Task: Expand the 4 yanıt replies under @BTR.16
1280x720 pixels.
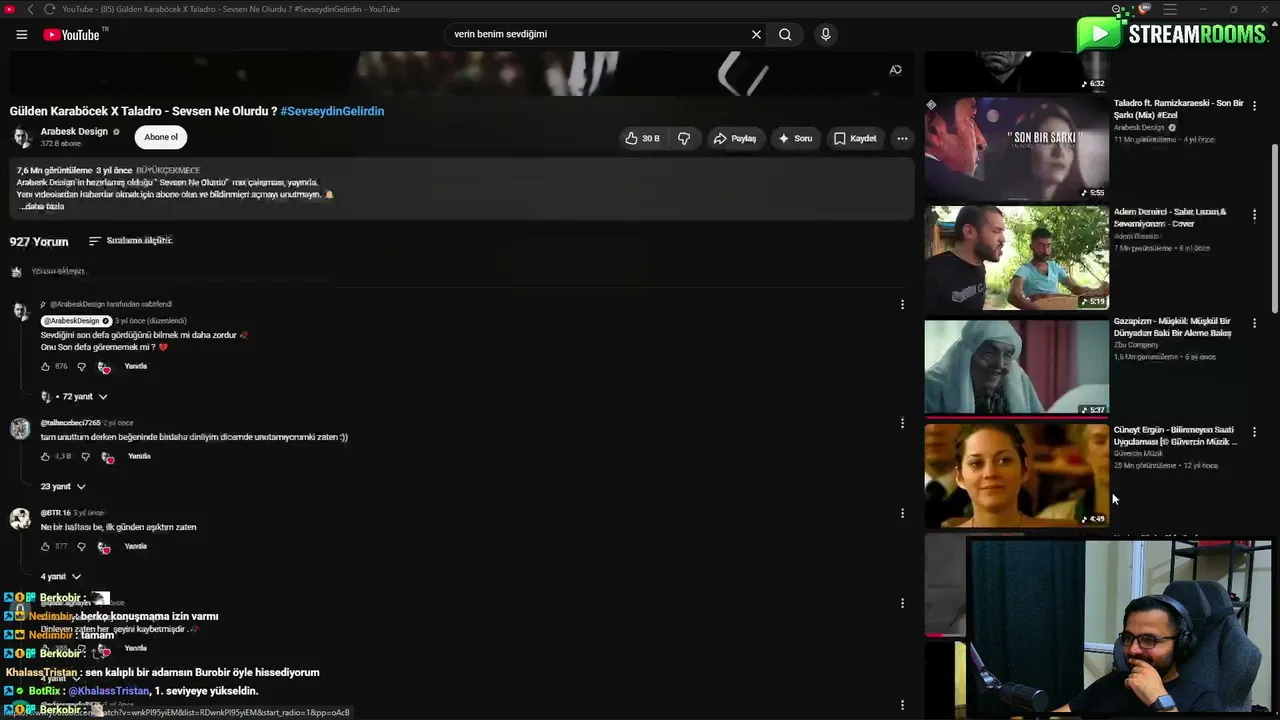Action: 61,577
